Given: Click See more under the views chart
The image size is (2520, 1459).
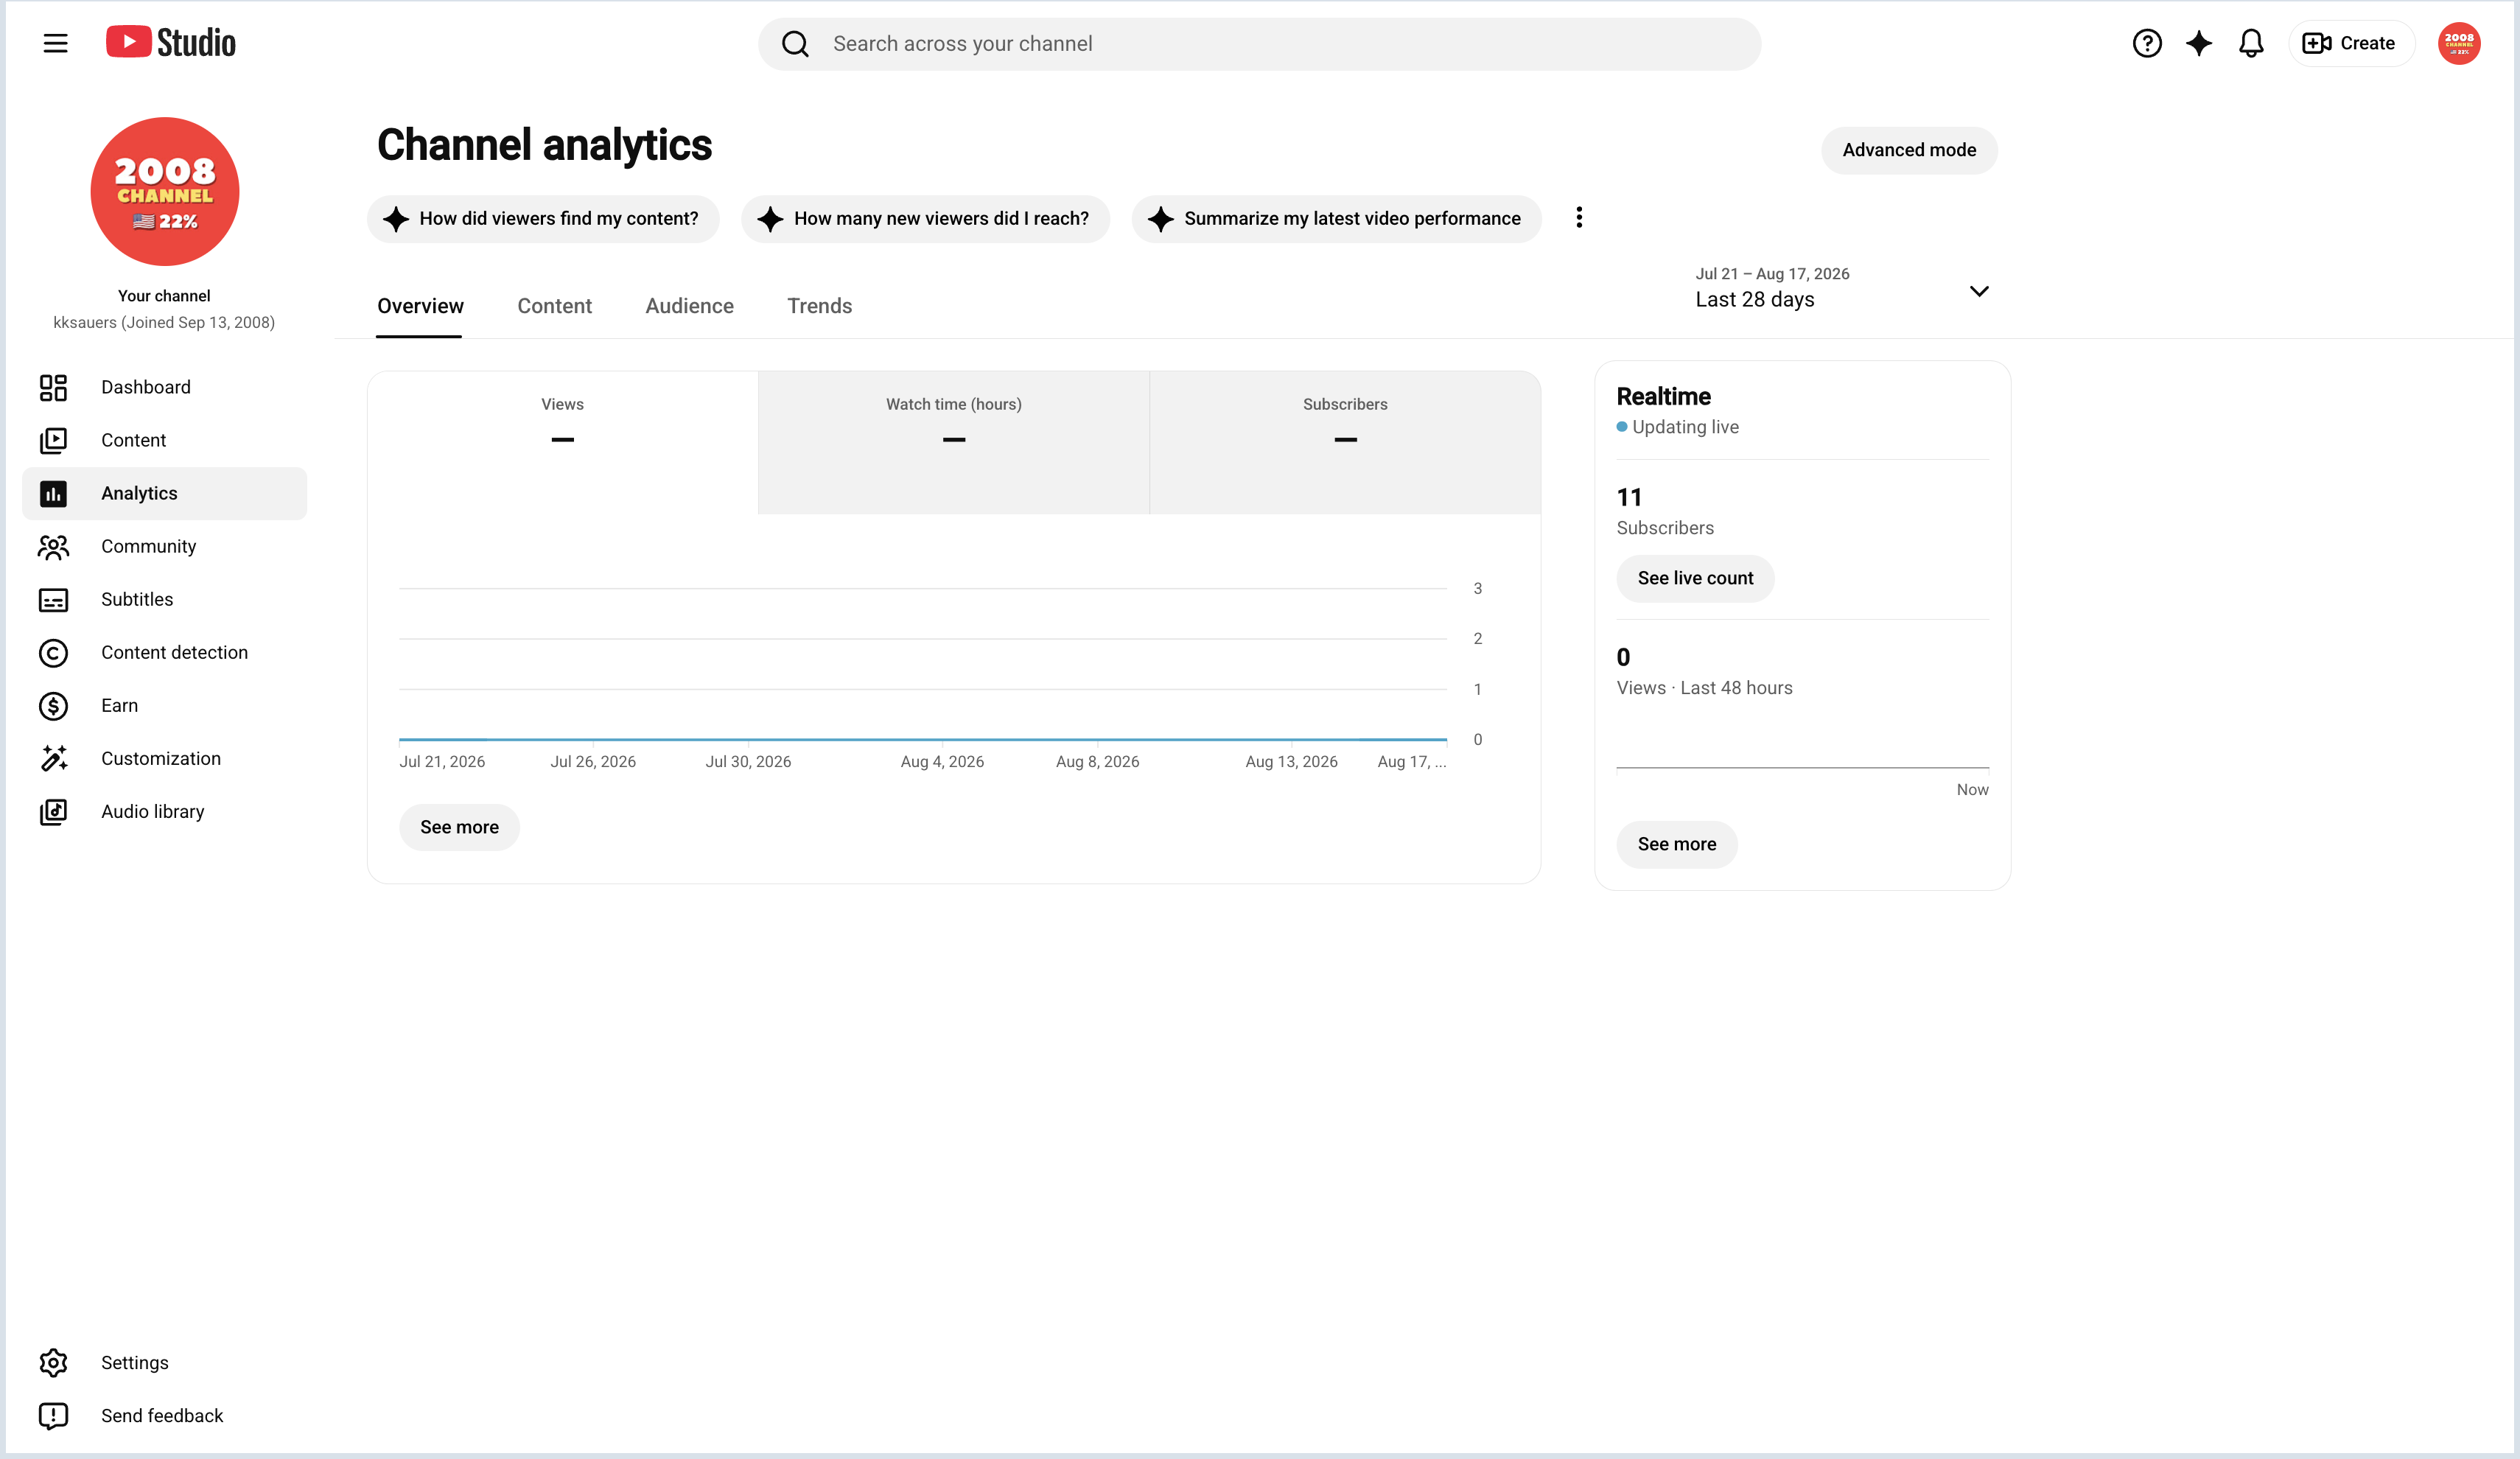Looking at the screenshot, I should pos(459,827).
